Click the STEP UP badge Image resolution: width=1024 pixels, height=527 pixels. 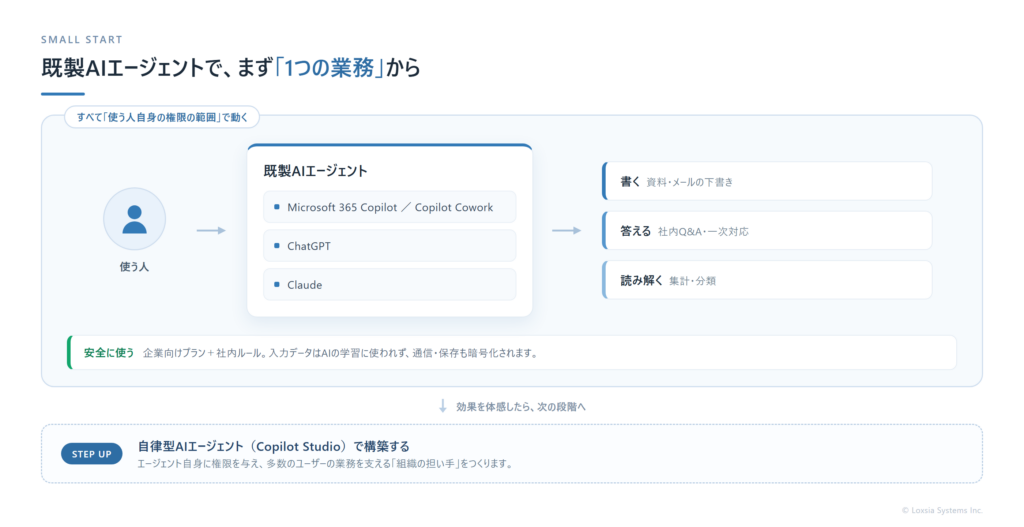click(x=92, y=454)
